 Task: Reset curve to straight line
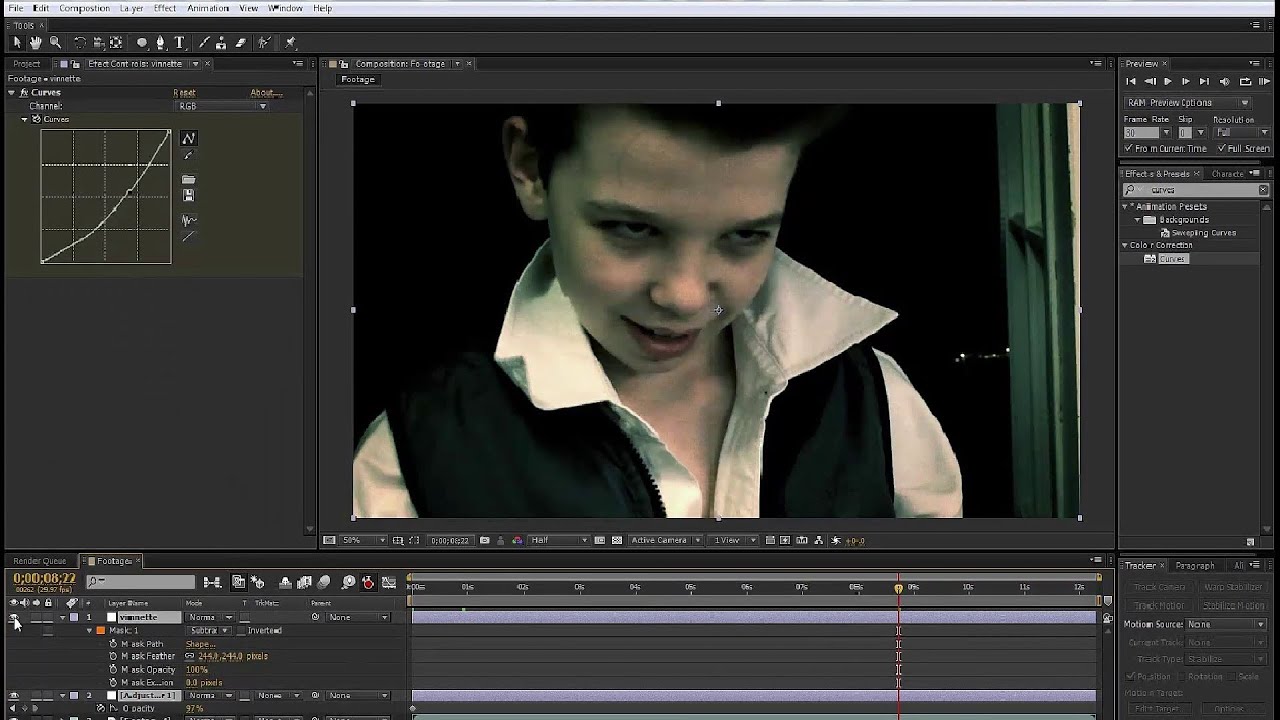[188, 236]
